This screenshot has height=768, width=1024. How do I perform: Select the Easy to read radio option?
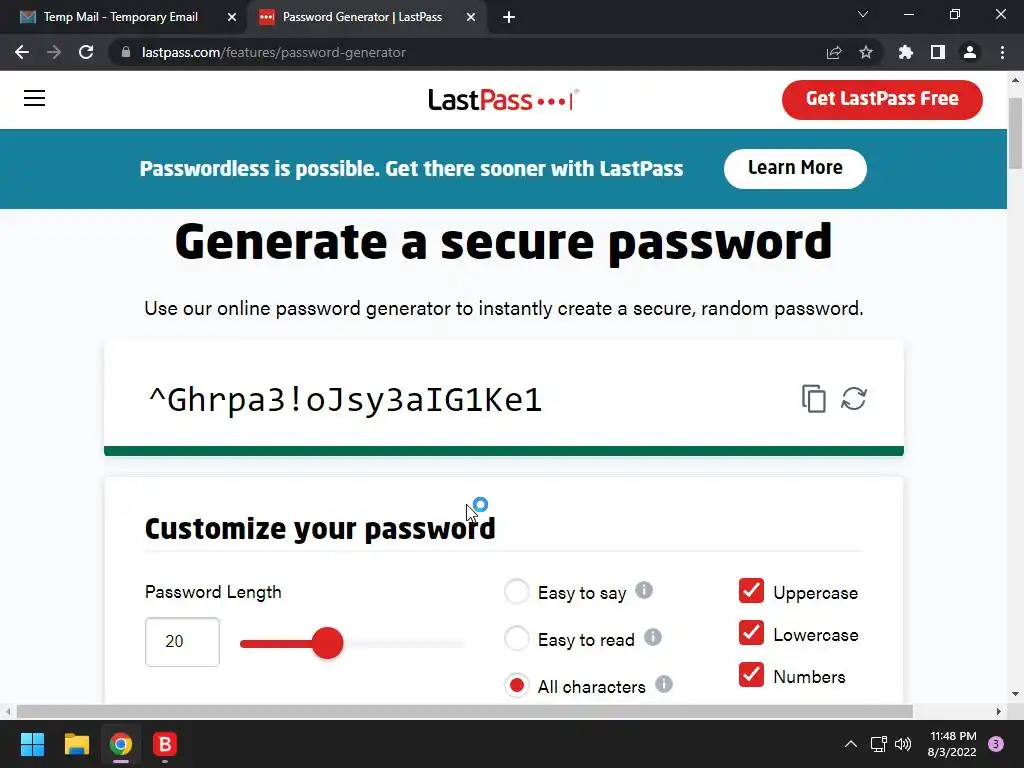click(x=517, y=638)
